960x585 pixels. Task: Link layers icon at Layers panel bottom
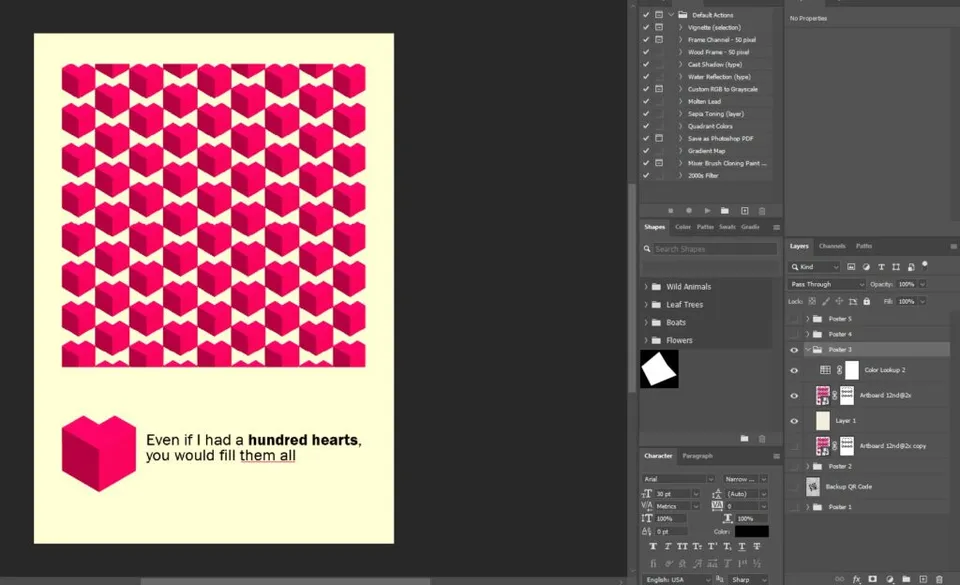(x=839, y=579)
